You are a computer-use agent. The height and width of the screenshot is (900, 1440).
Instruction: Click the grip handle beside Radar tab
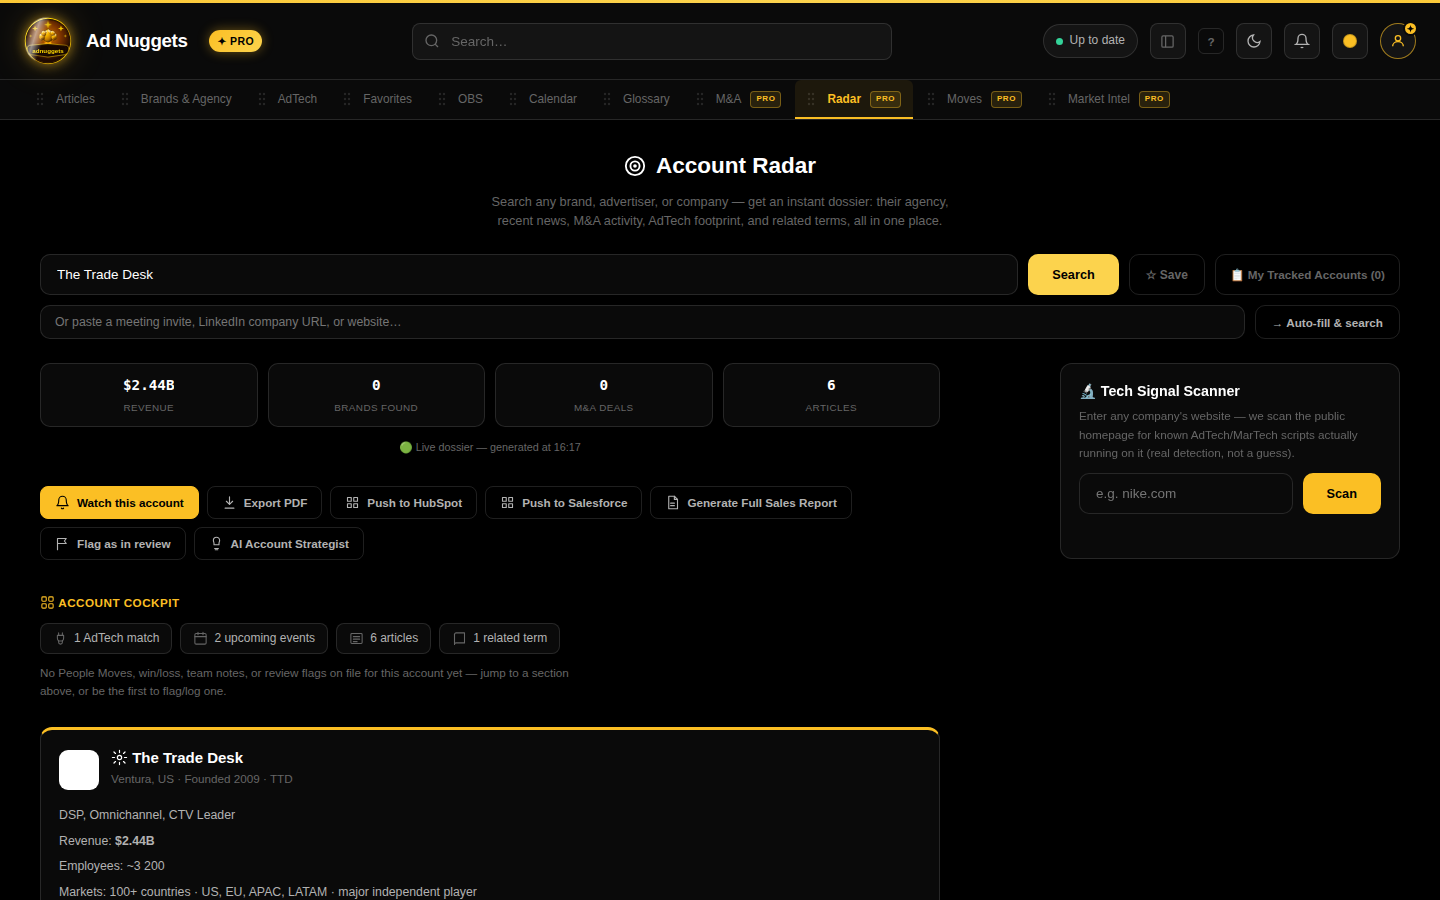[811, 99]
